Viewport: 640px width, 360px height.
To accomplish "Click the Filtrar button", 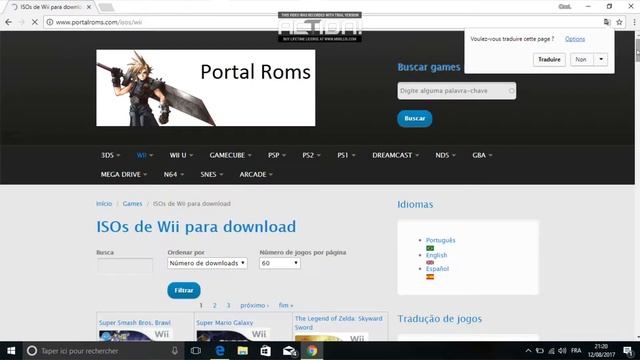I will (184, 290).
